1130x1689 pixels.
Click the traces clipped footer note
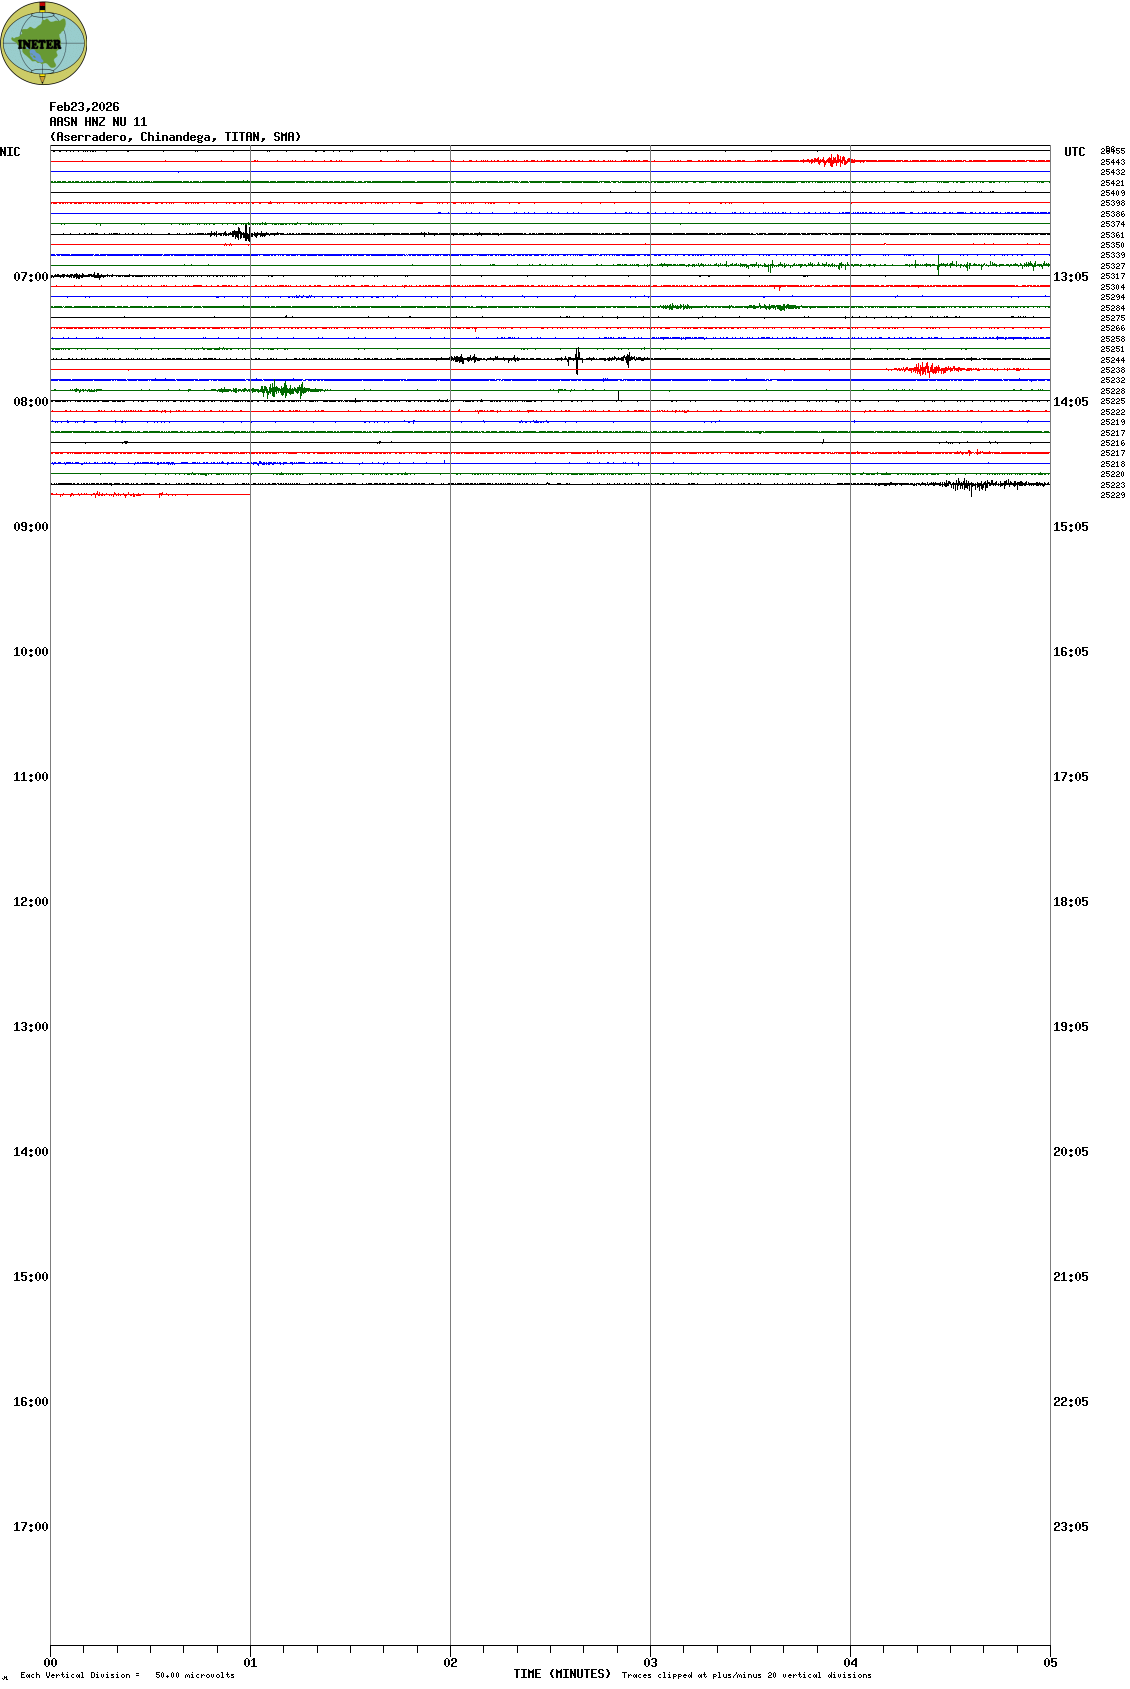click(746, 1675)
